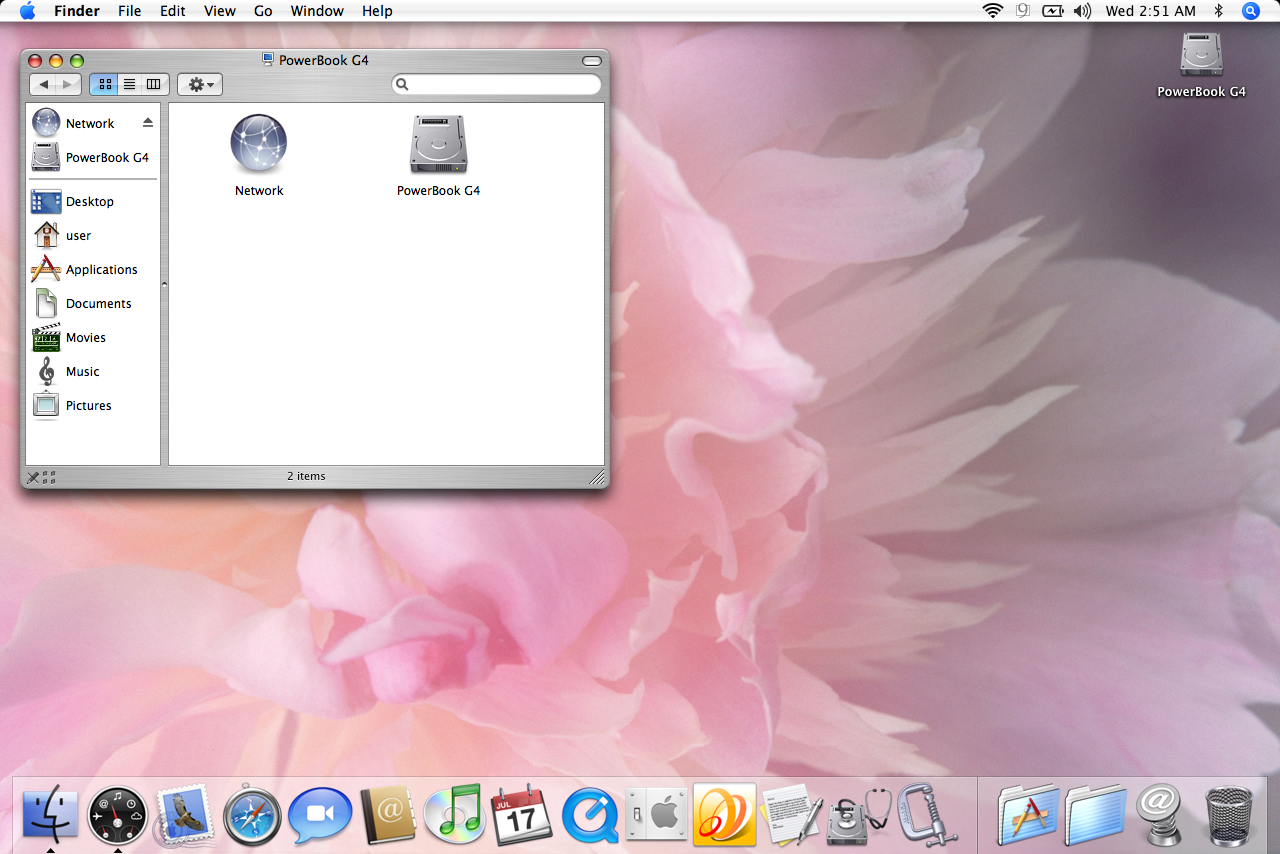
Task: Open the volume control in the menu bar
Action: pyautogui.click(x=1082, y=11)
